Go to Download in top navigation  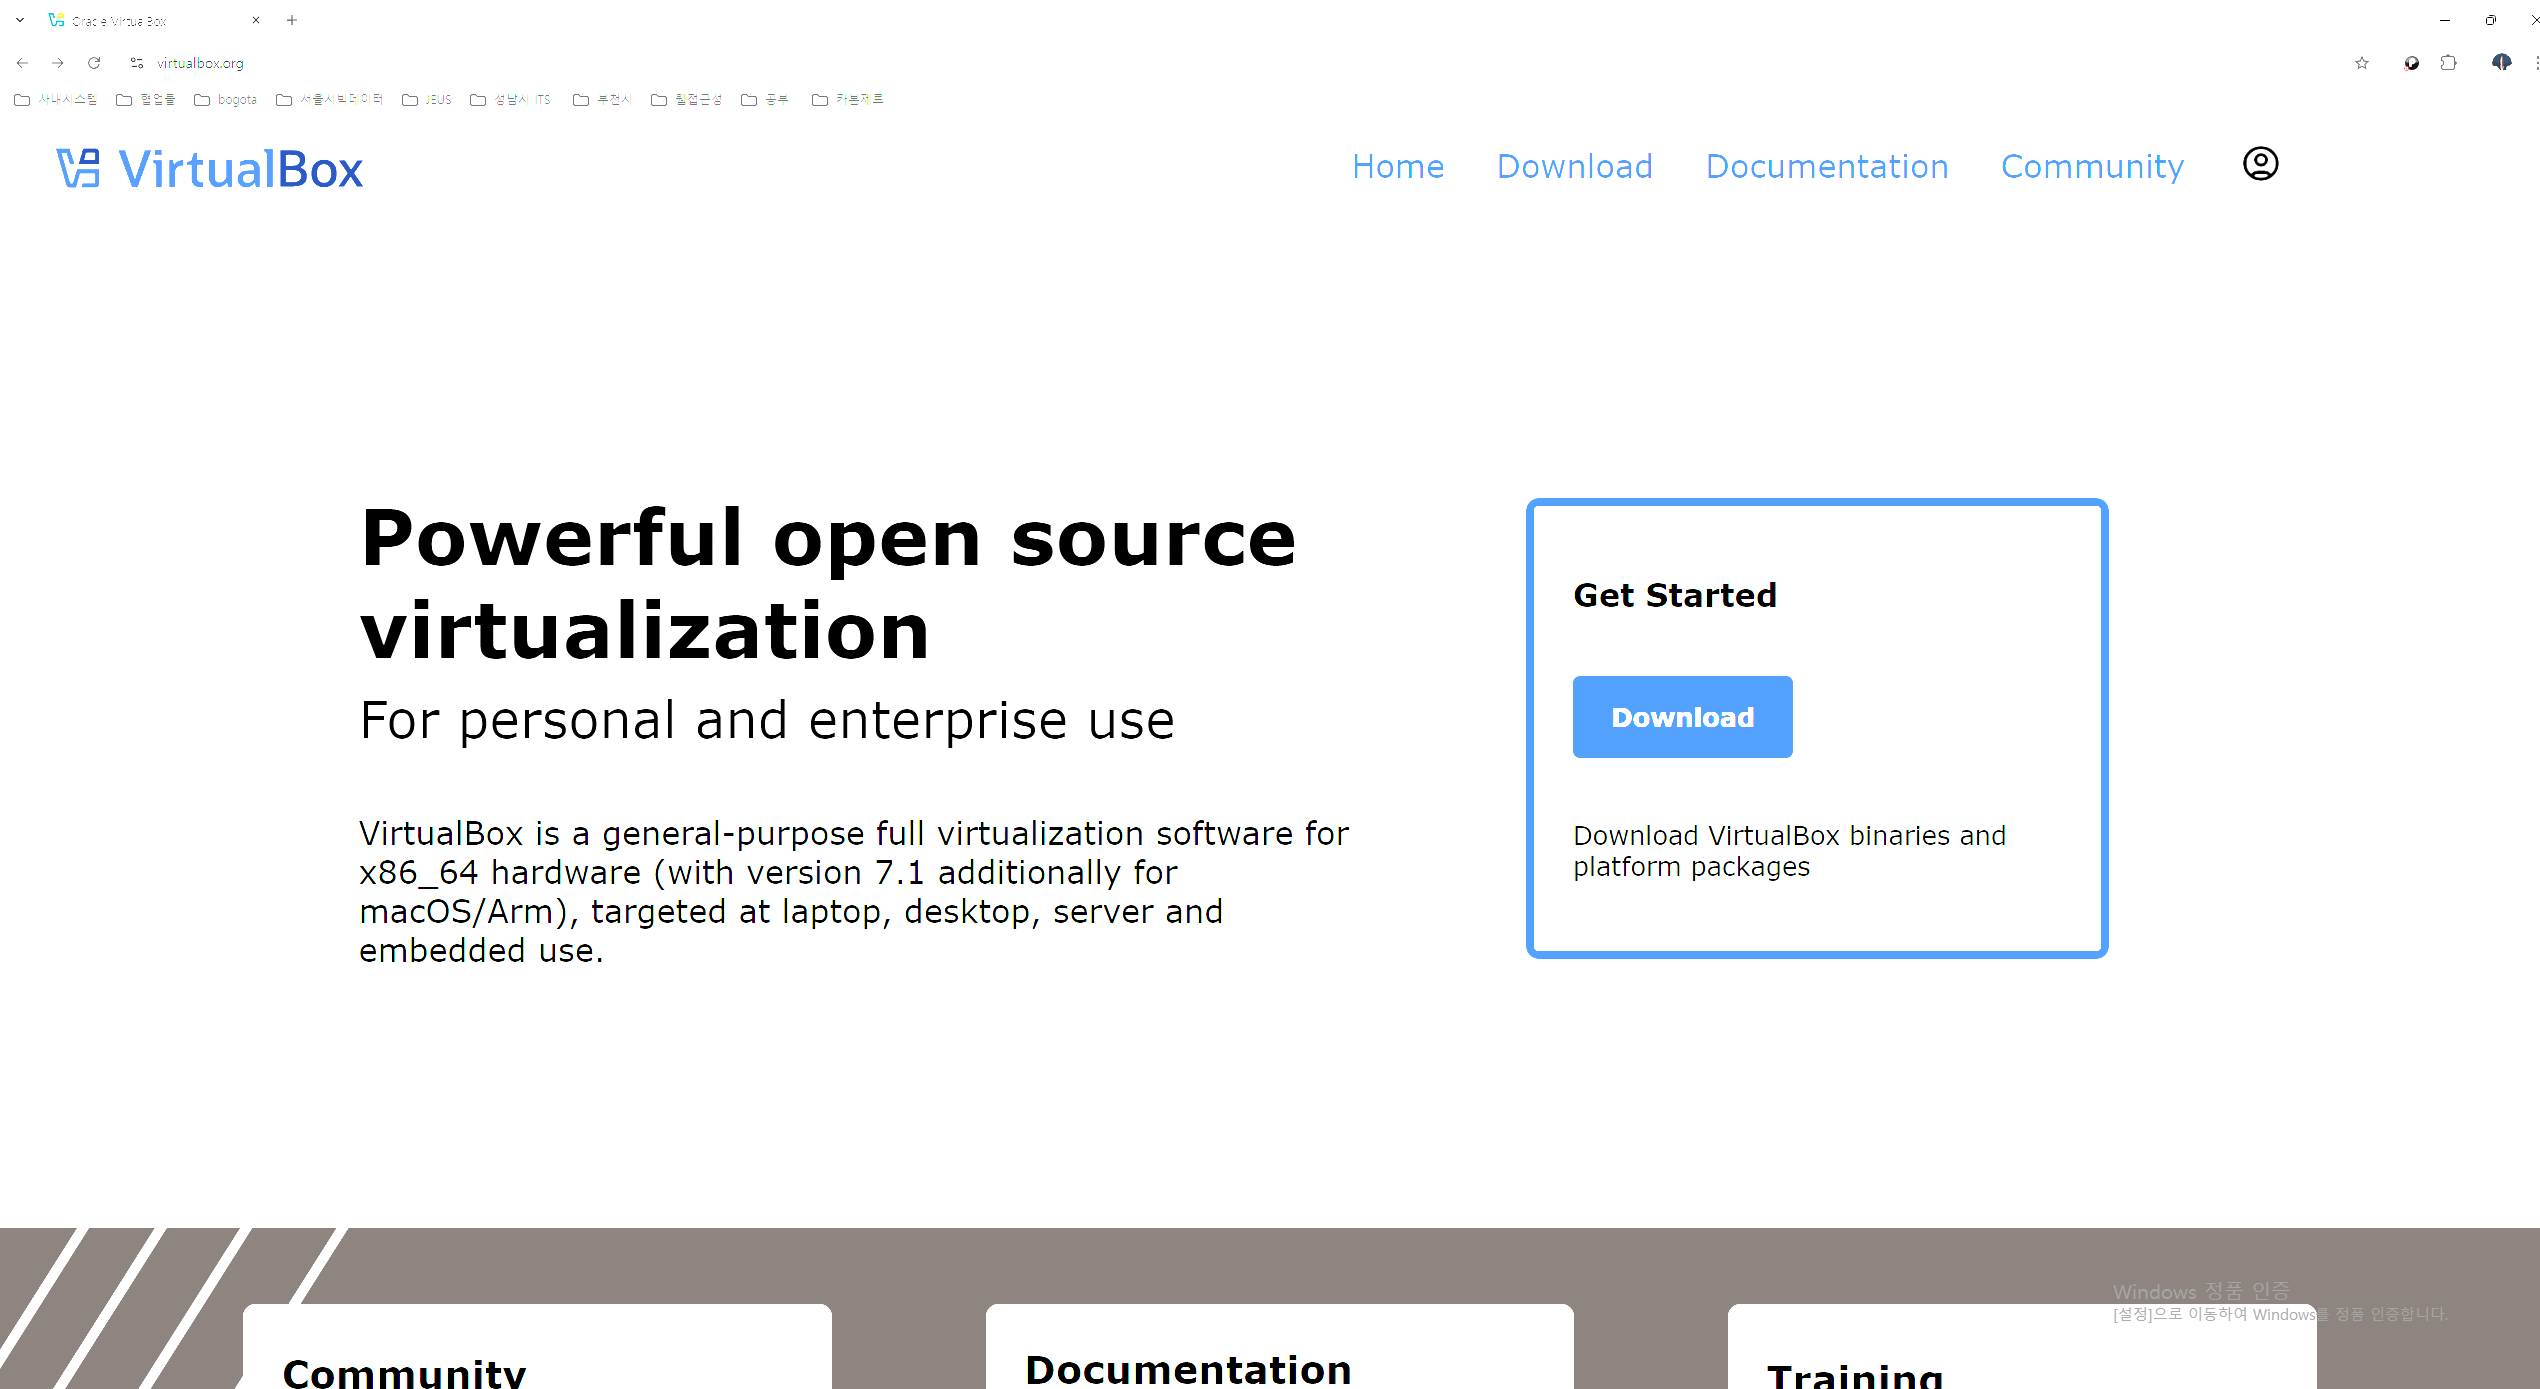(x=1574, y=166)
